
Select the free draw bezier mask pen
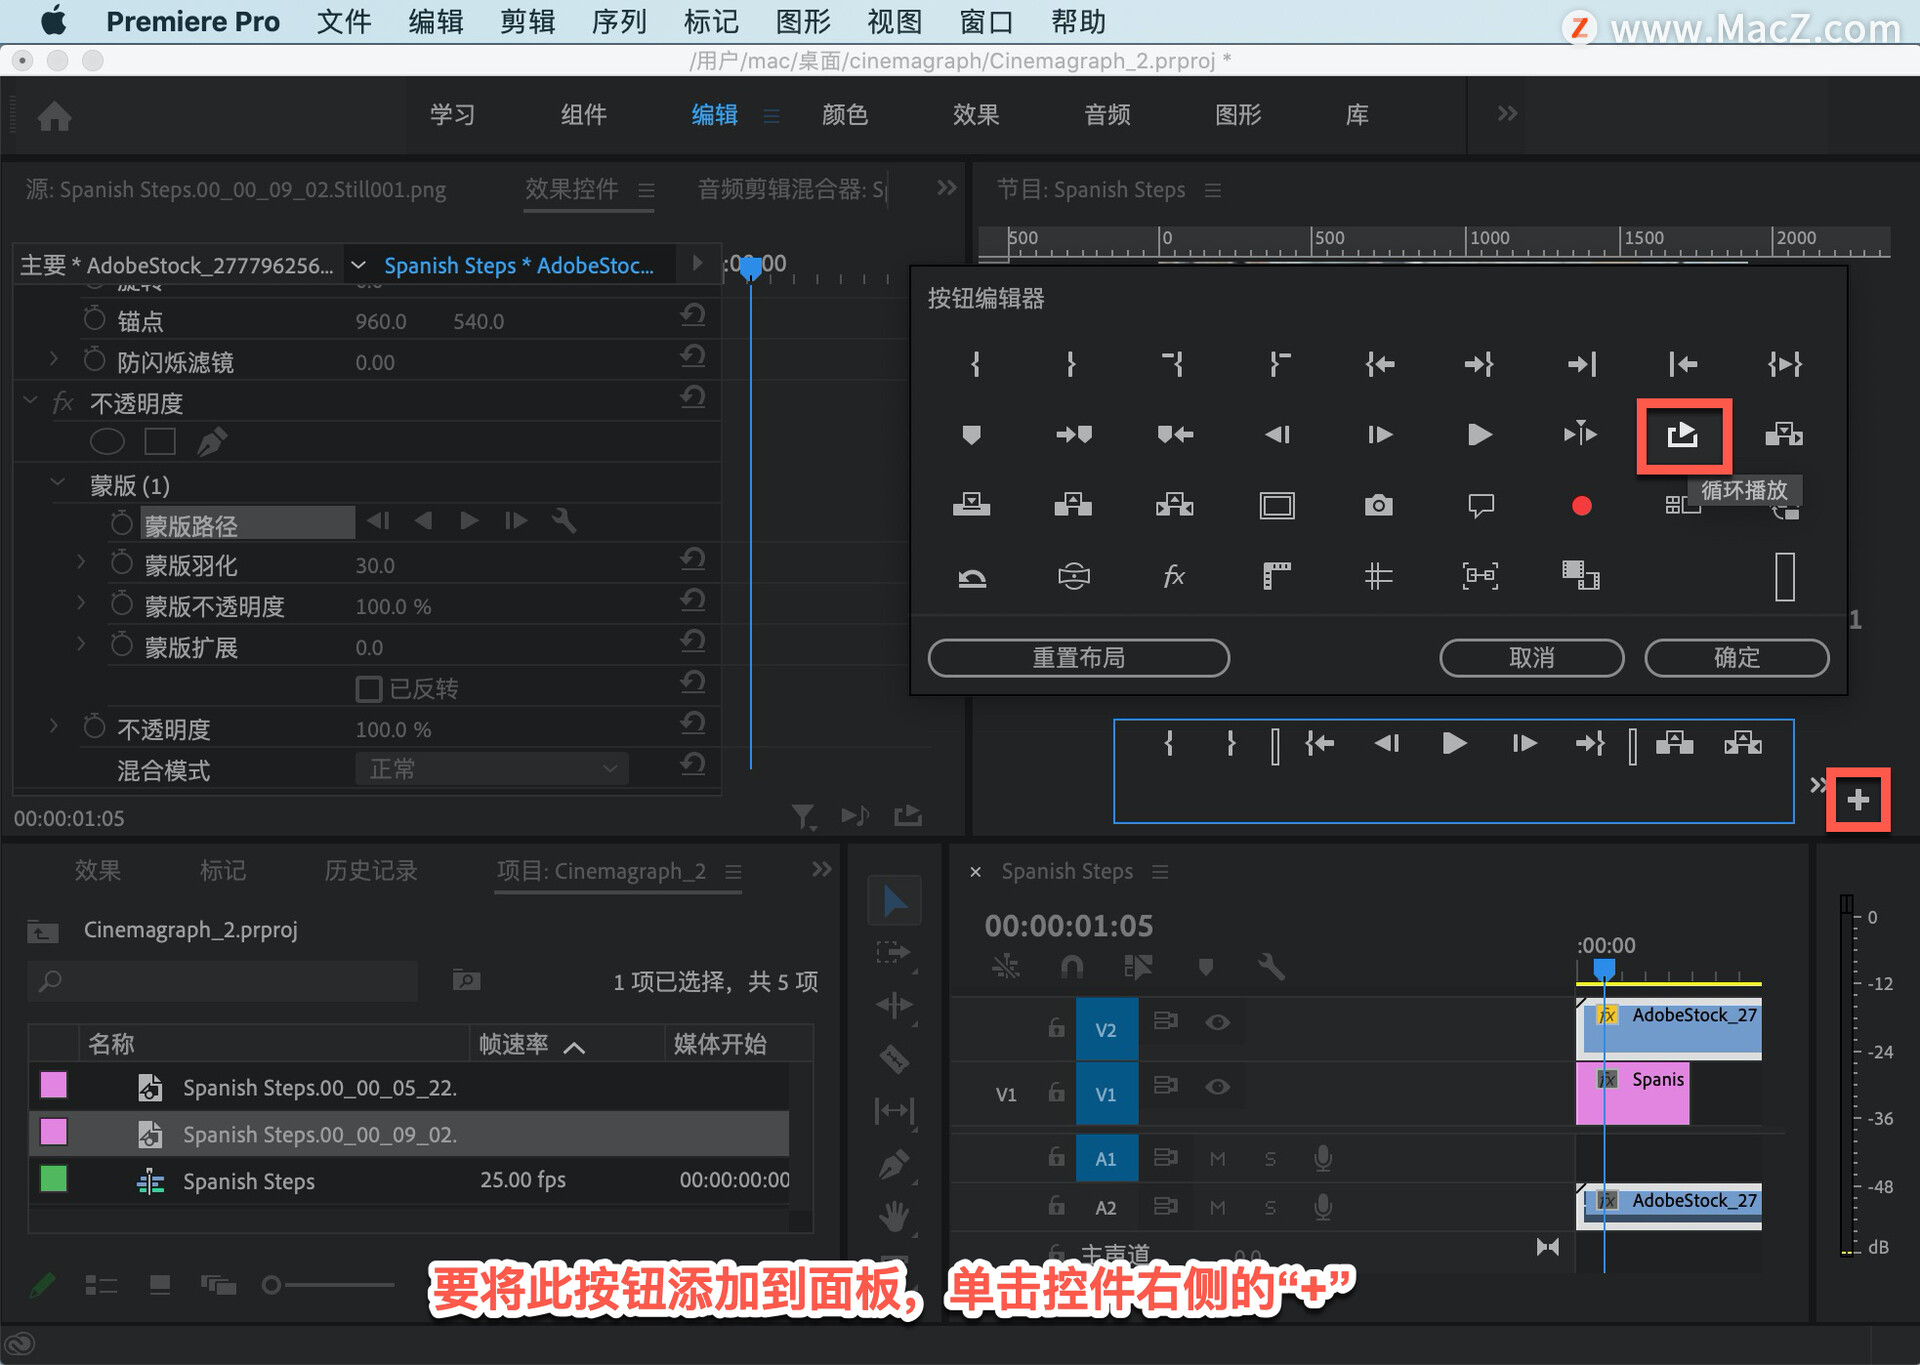[212, 441]
